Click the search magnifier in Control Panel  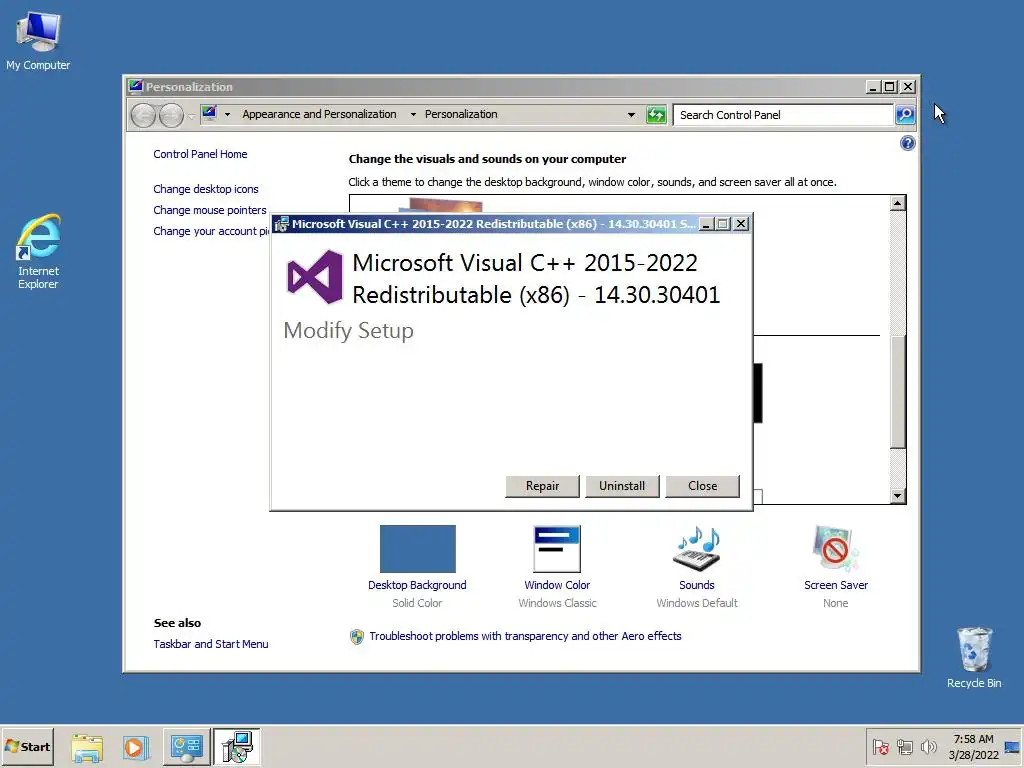[904, 115]
